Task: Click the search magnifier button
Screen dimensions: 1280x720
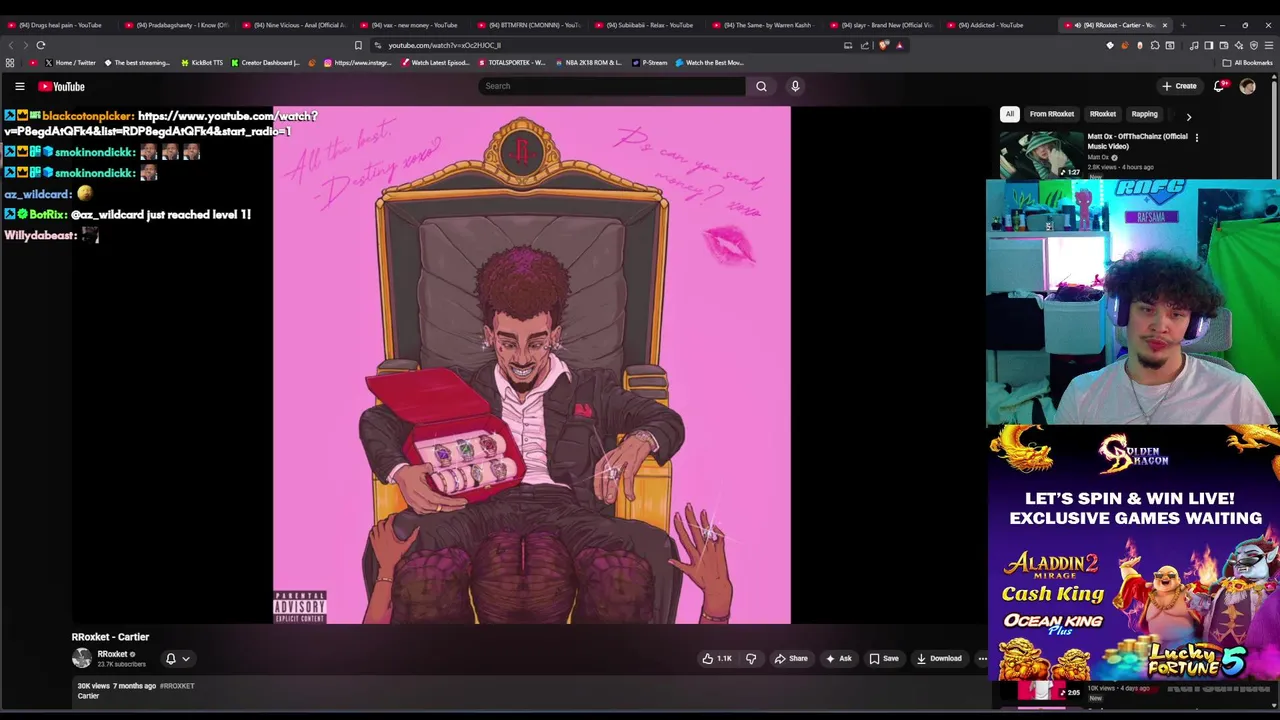Action: click(x=761, y=86)
